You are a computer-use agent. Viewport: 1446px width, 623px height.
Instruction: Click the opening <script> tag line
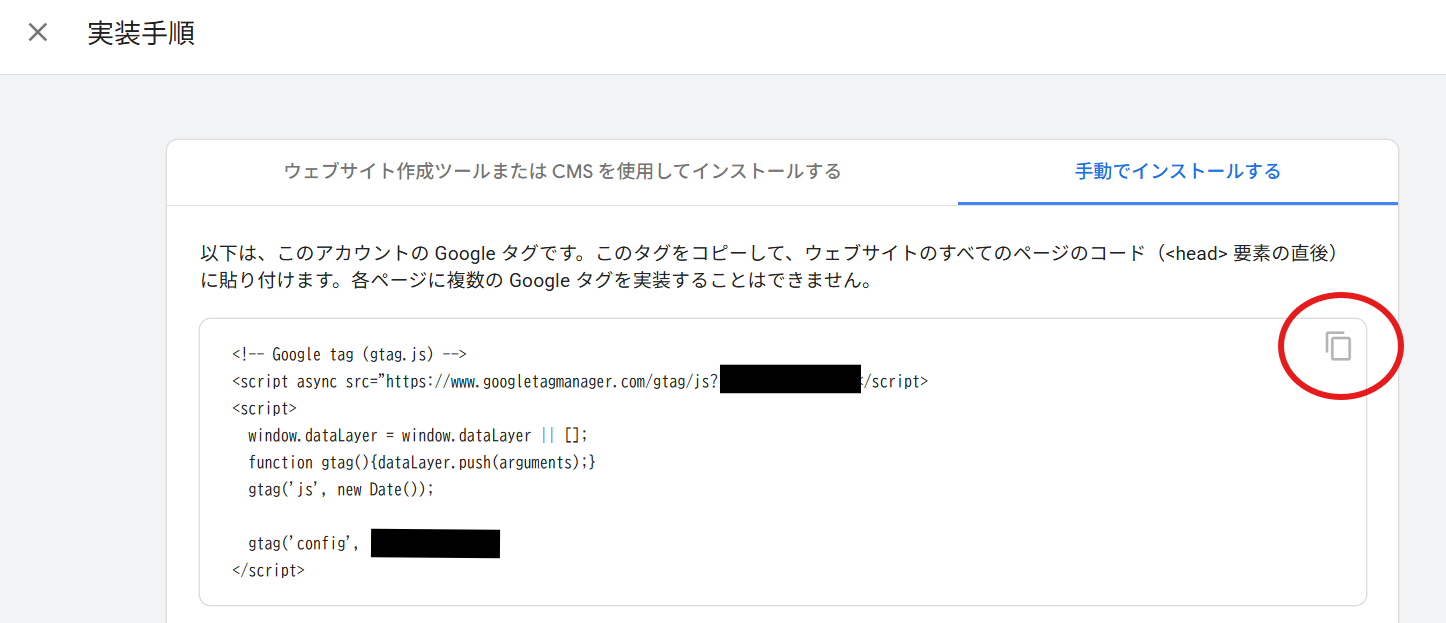pyautogui.click(x=264, y=408)
